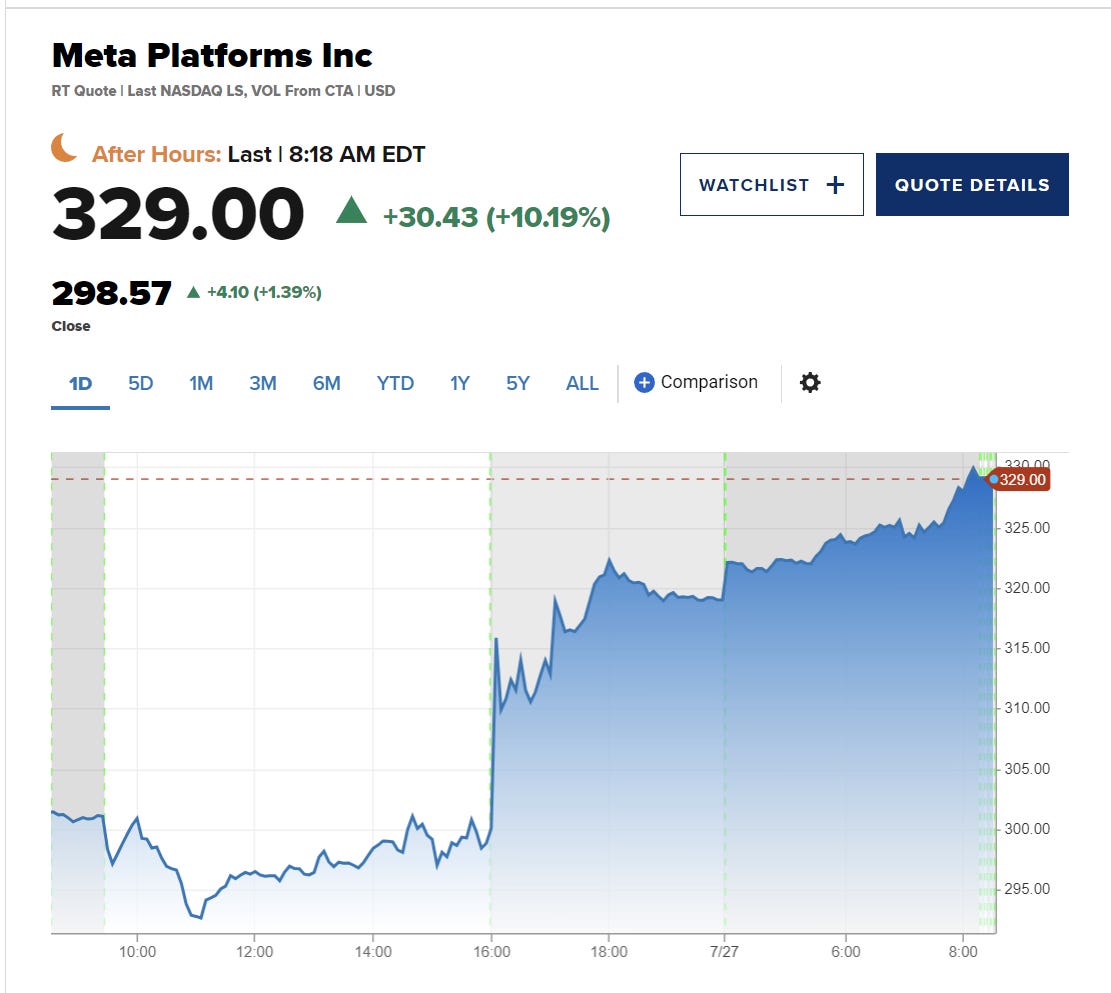Click the green up-triangle price change icon
This screenshot has width=1111, height=993.
[351, 211]
